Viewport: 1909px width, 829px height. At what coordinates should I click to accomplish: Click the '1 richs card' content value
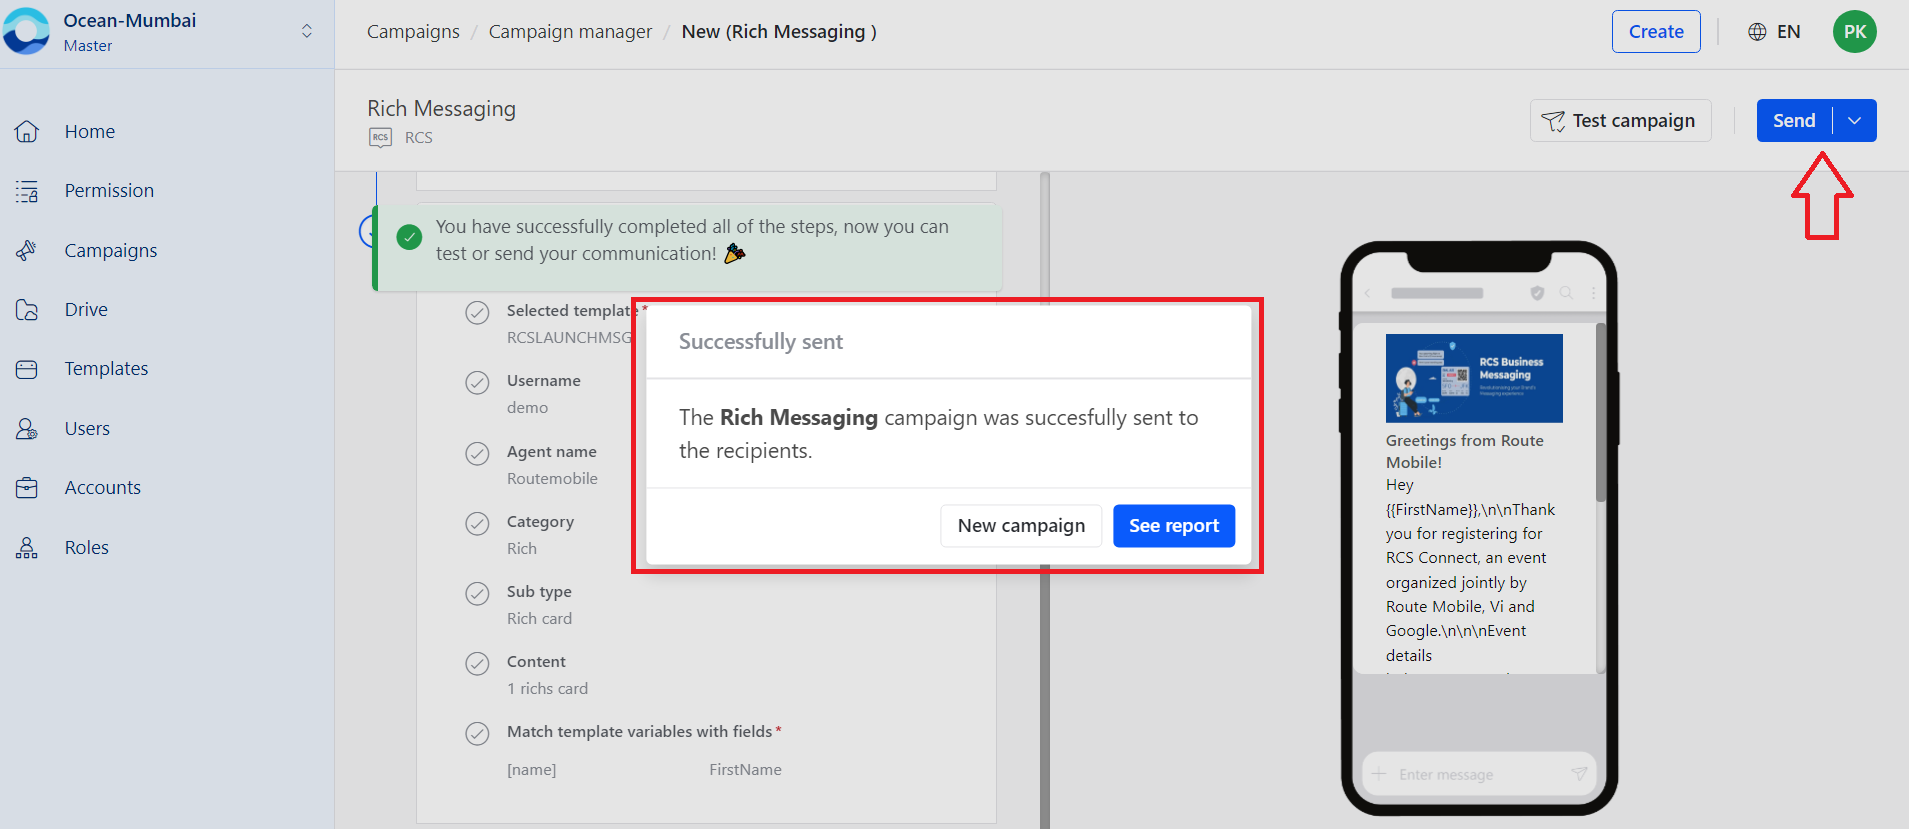click(x=547, y=689)
